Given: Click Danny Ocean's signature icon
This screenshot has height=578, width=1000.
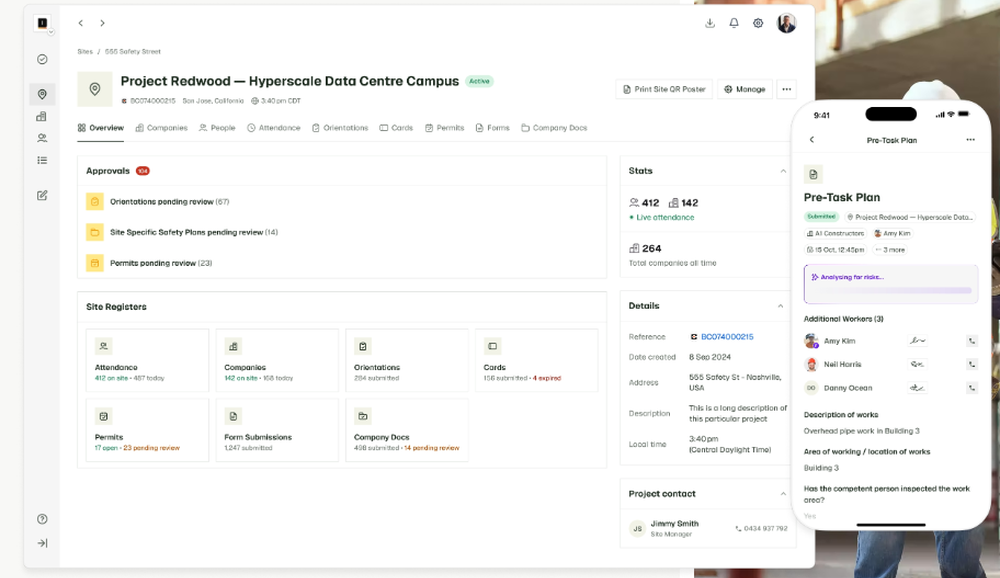Looking at the screenshot, I should coord(917,388).
